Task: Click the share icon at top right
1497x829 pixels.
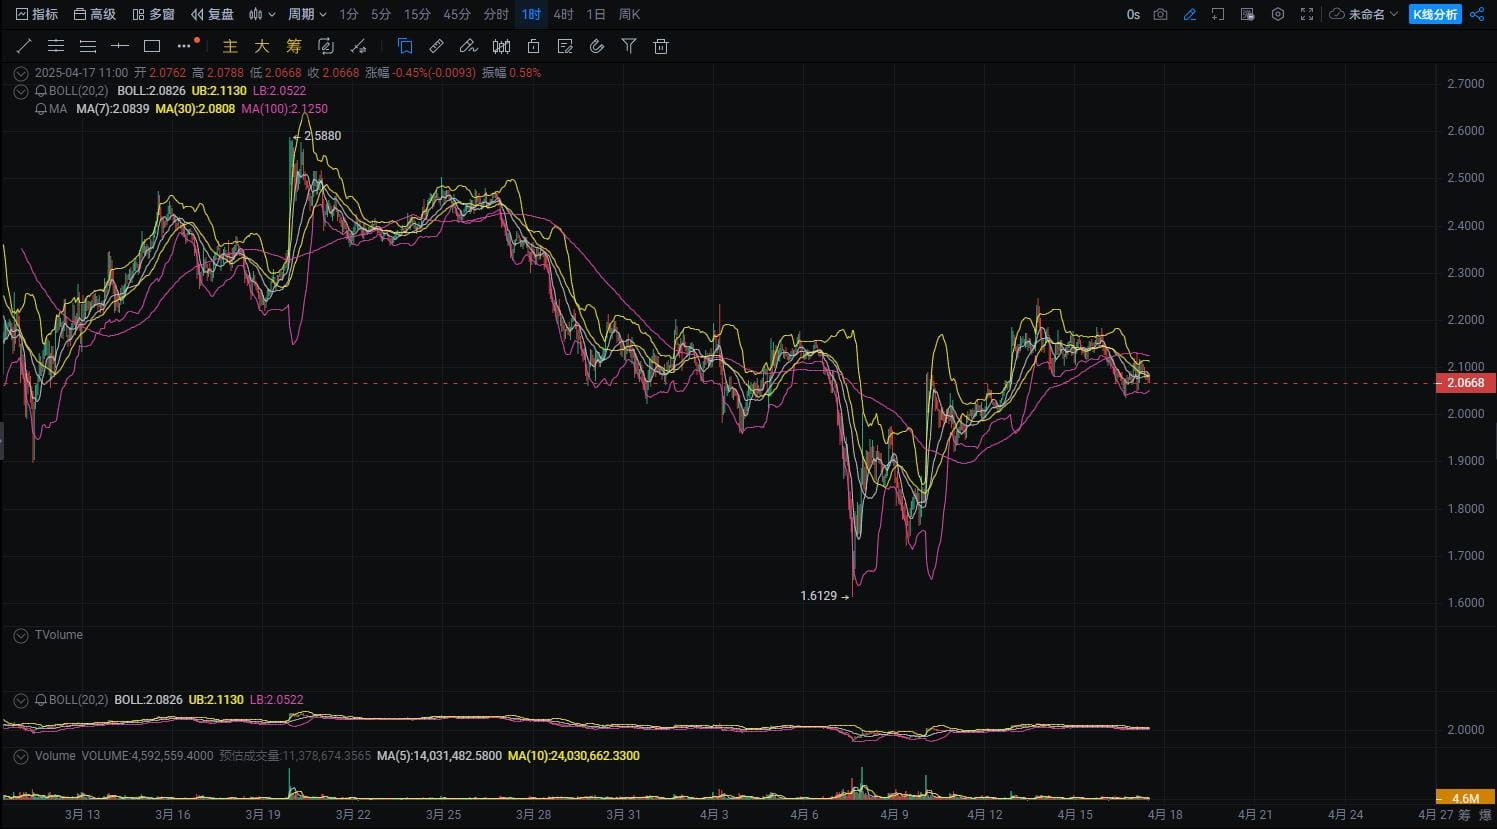Action: point(1477,14)
